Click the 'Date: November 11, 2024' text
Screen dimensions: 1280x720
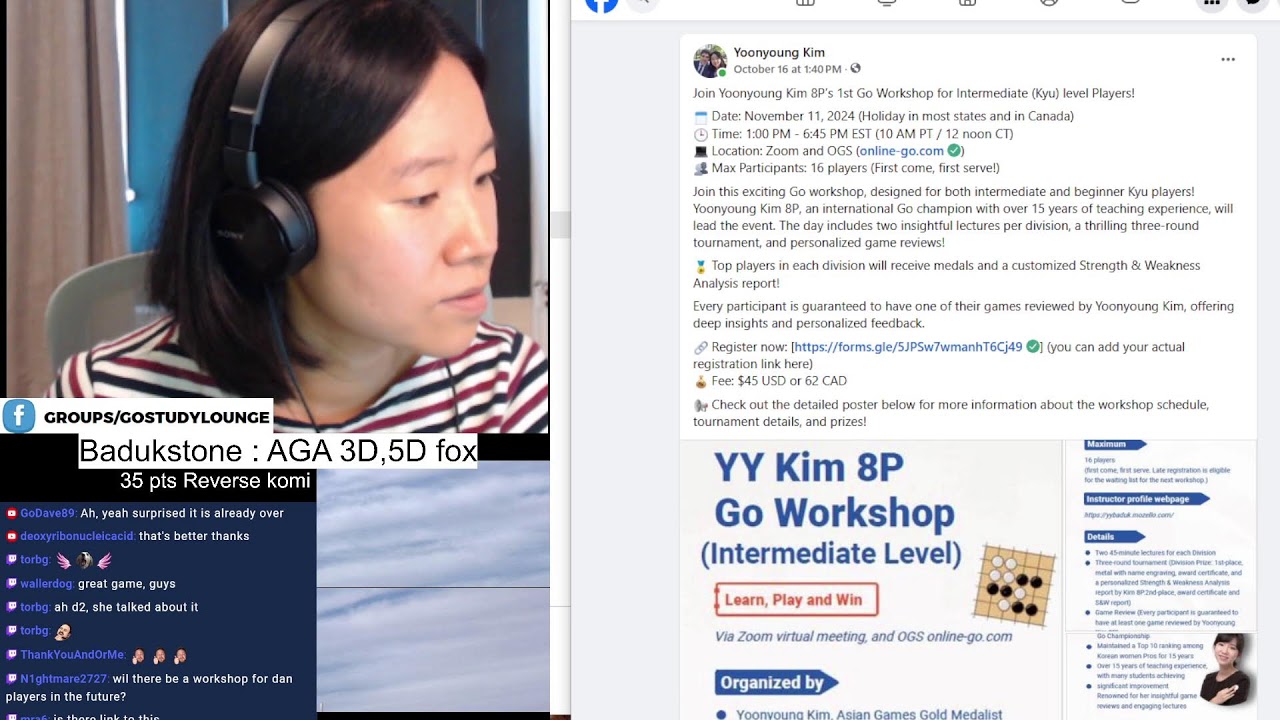point(783,117)
